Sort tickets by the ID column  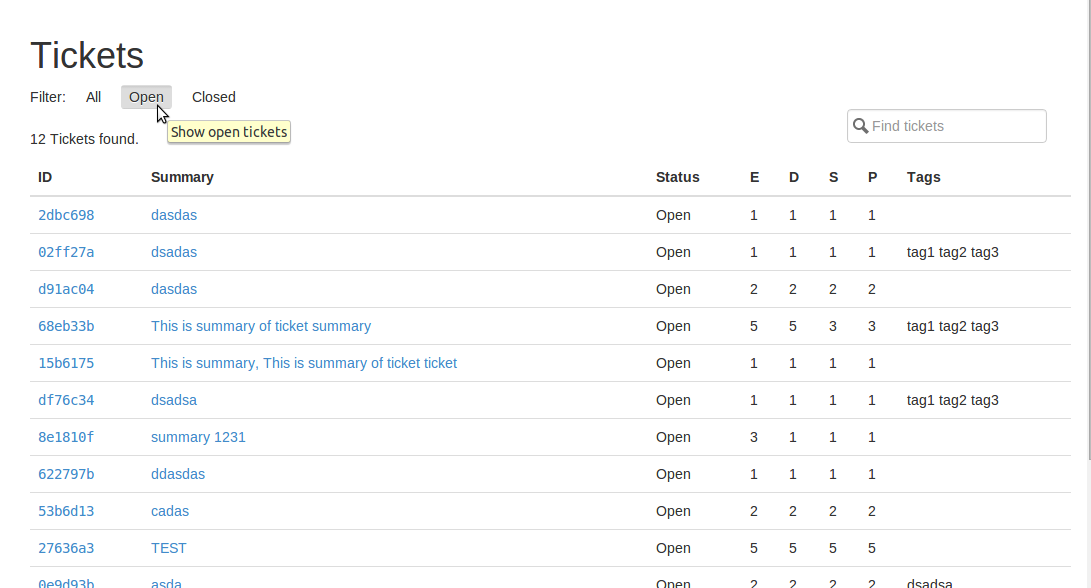(44, 177)
